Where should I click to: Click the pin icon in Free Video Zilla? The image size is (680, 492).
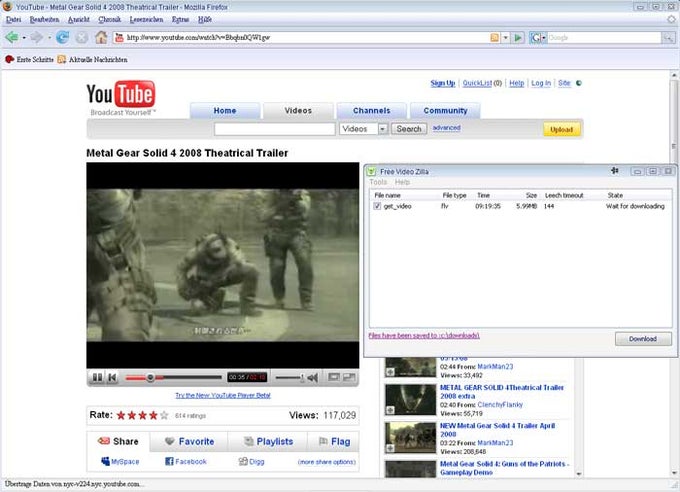click(x=615, y=171)
